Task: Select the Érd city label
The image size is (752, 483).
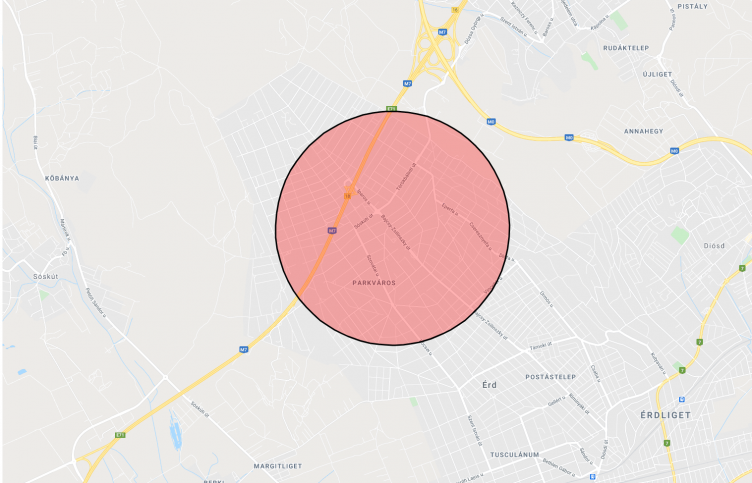Action: click(x=490, y=385)
